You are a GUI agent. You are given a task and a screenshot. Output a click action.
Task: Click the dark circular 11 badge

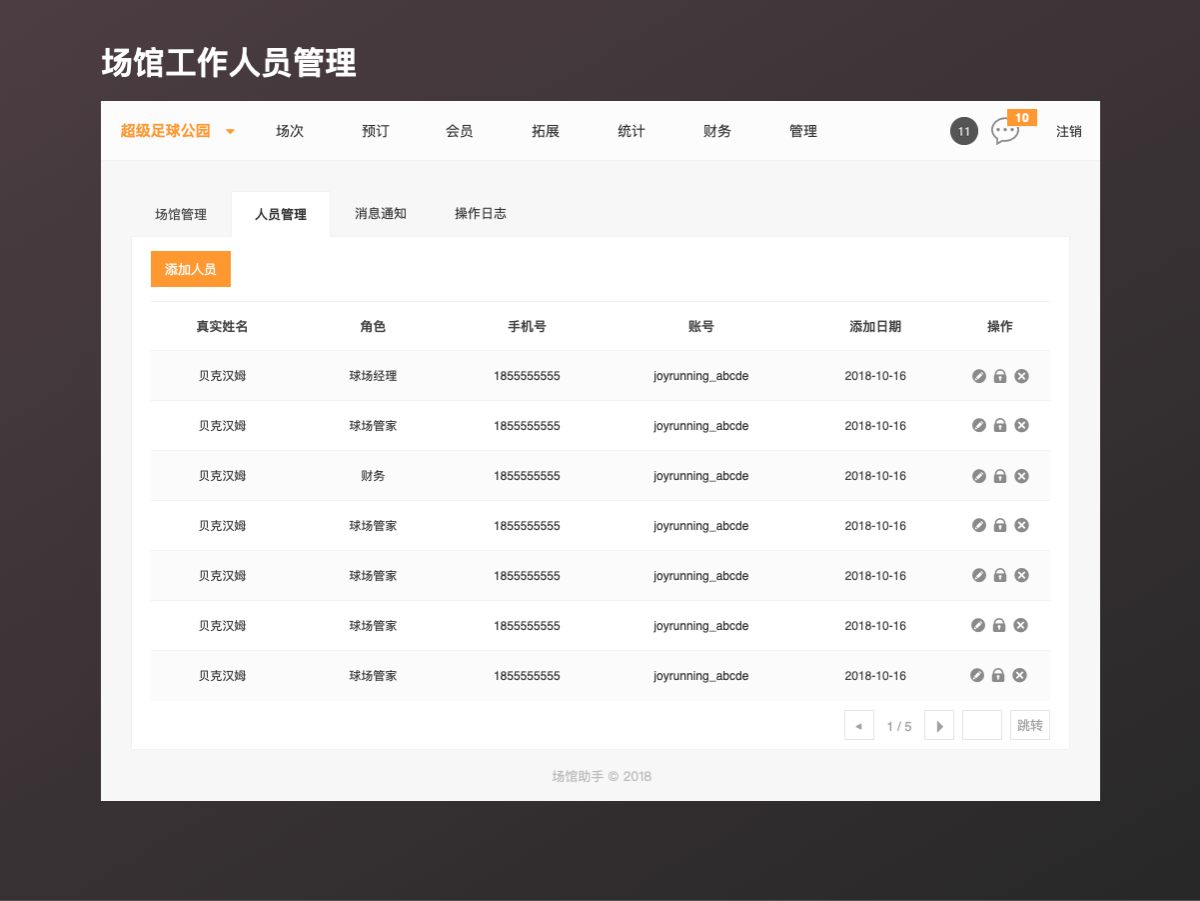click(964, 131)
